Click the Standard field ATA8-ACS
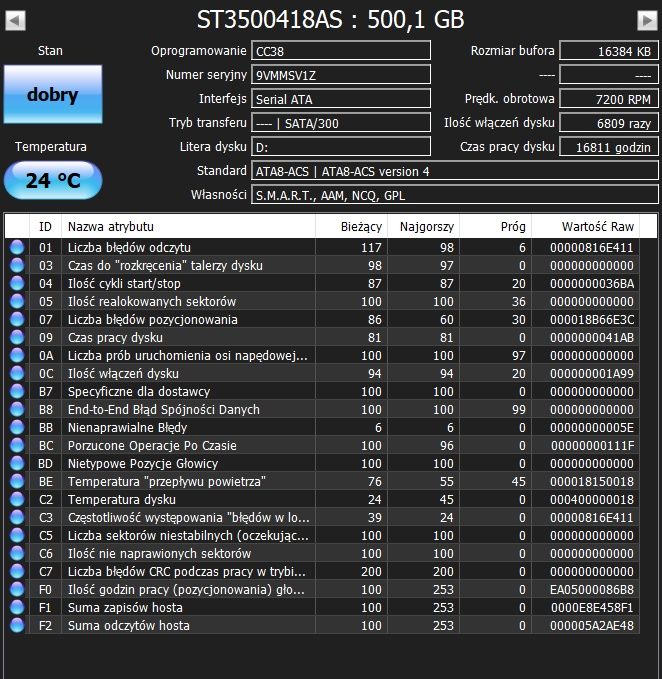The width and height of the screenshot is (662, 679). click(x=455, y=171)
